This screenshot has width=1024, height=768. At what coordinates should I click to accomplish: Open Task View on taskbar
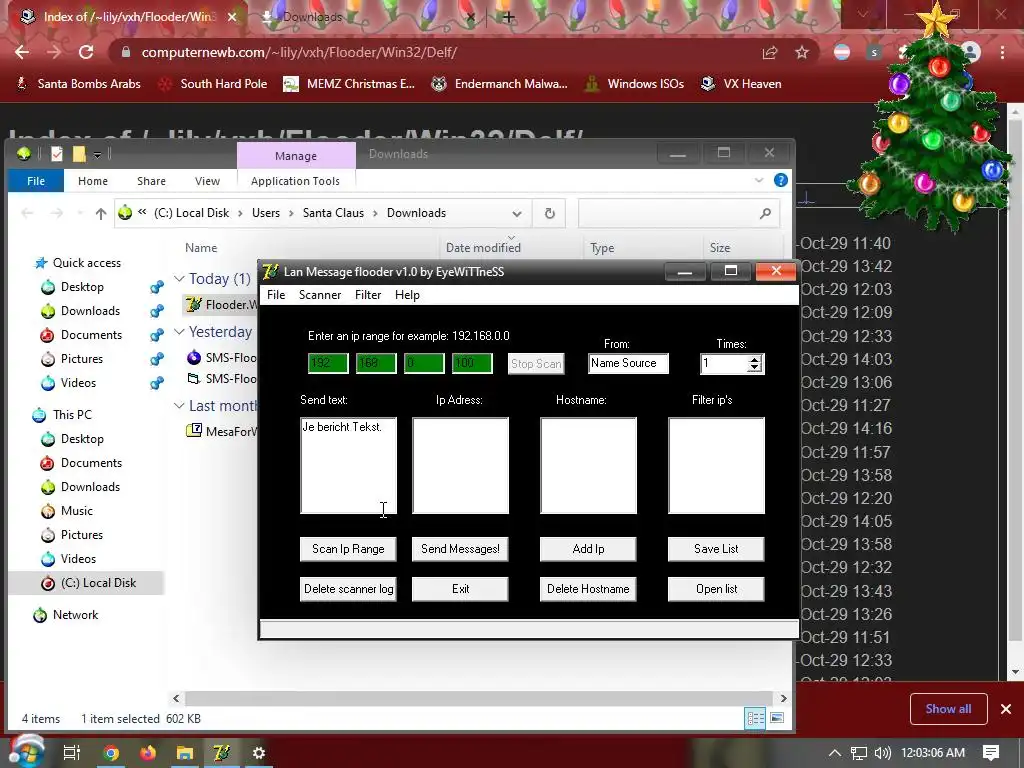[x=72, y=753]
